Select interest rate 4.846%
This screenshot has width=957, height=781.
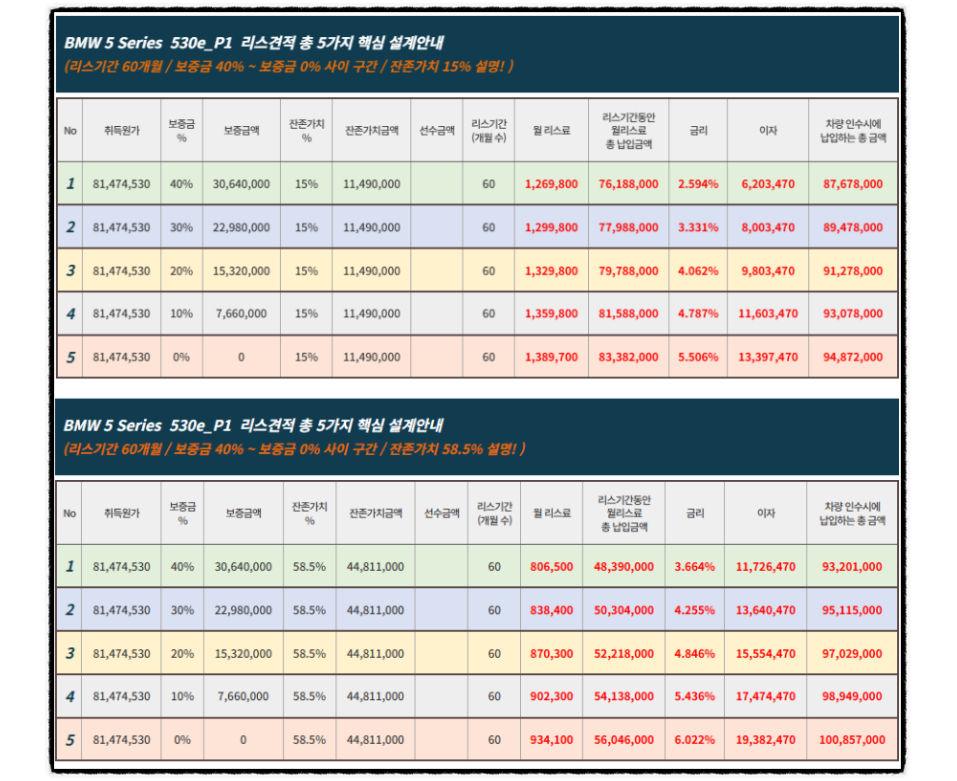click(694, 653)
